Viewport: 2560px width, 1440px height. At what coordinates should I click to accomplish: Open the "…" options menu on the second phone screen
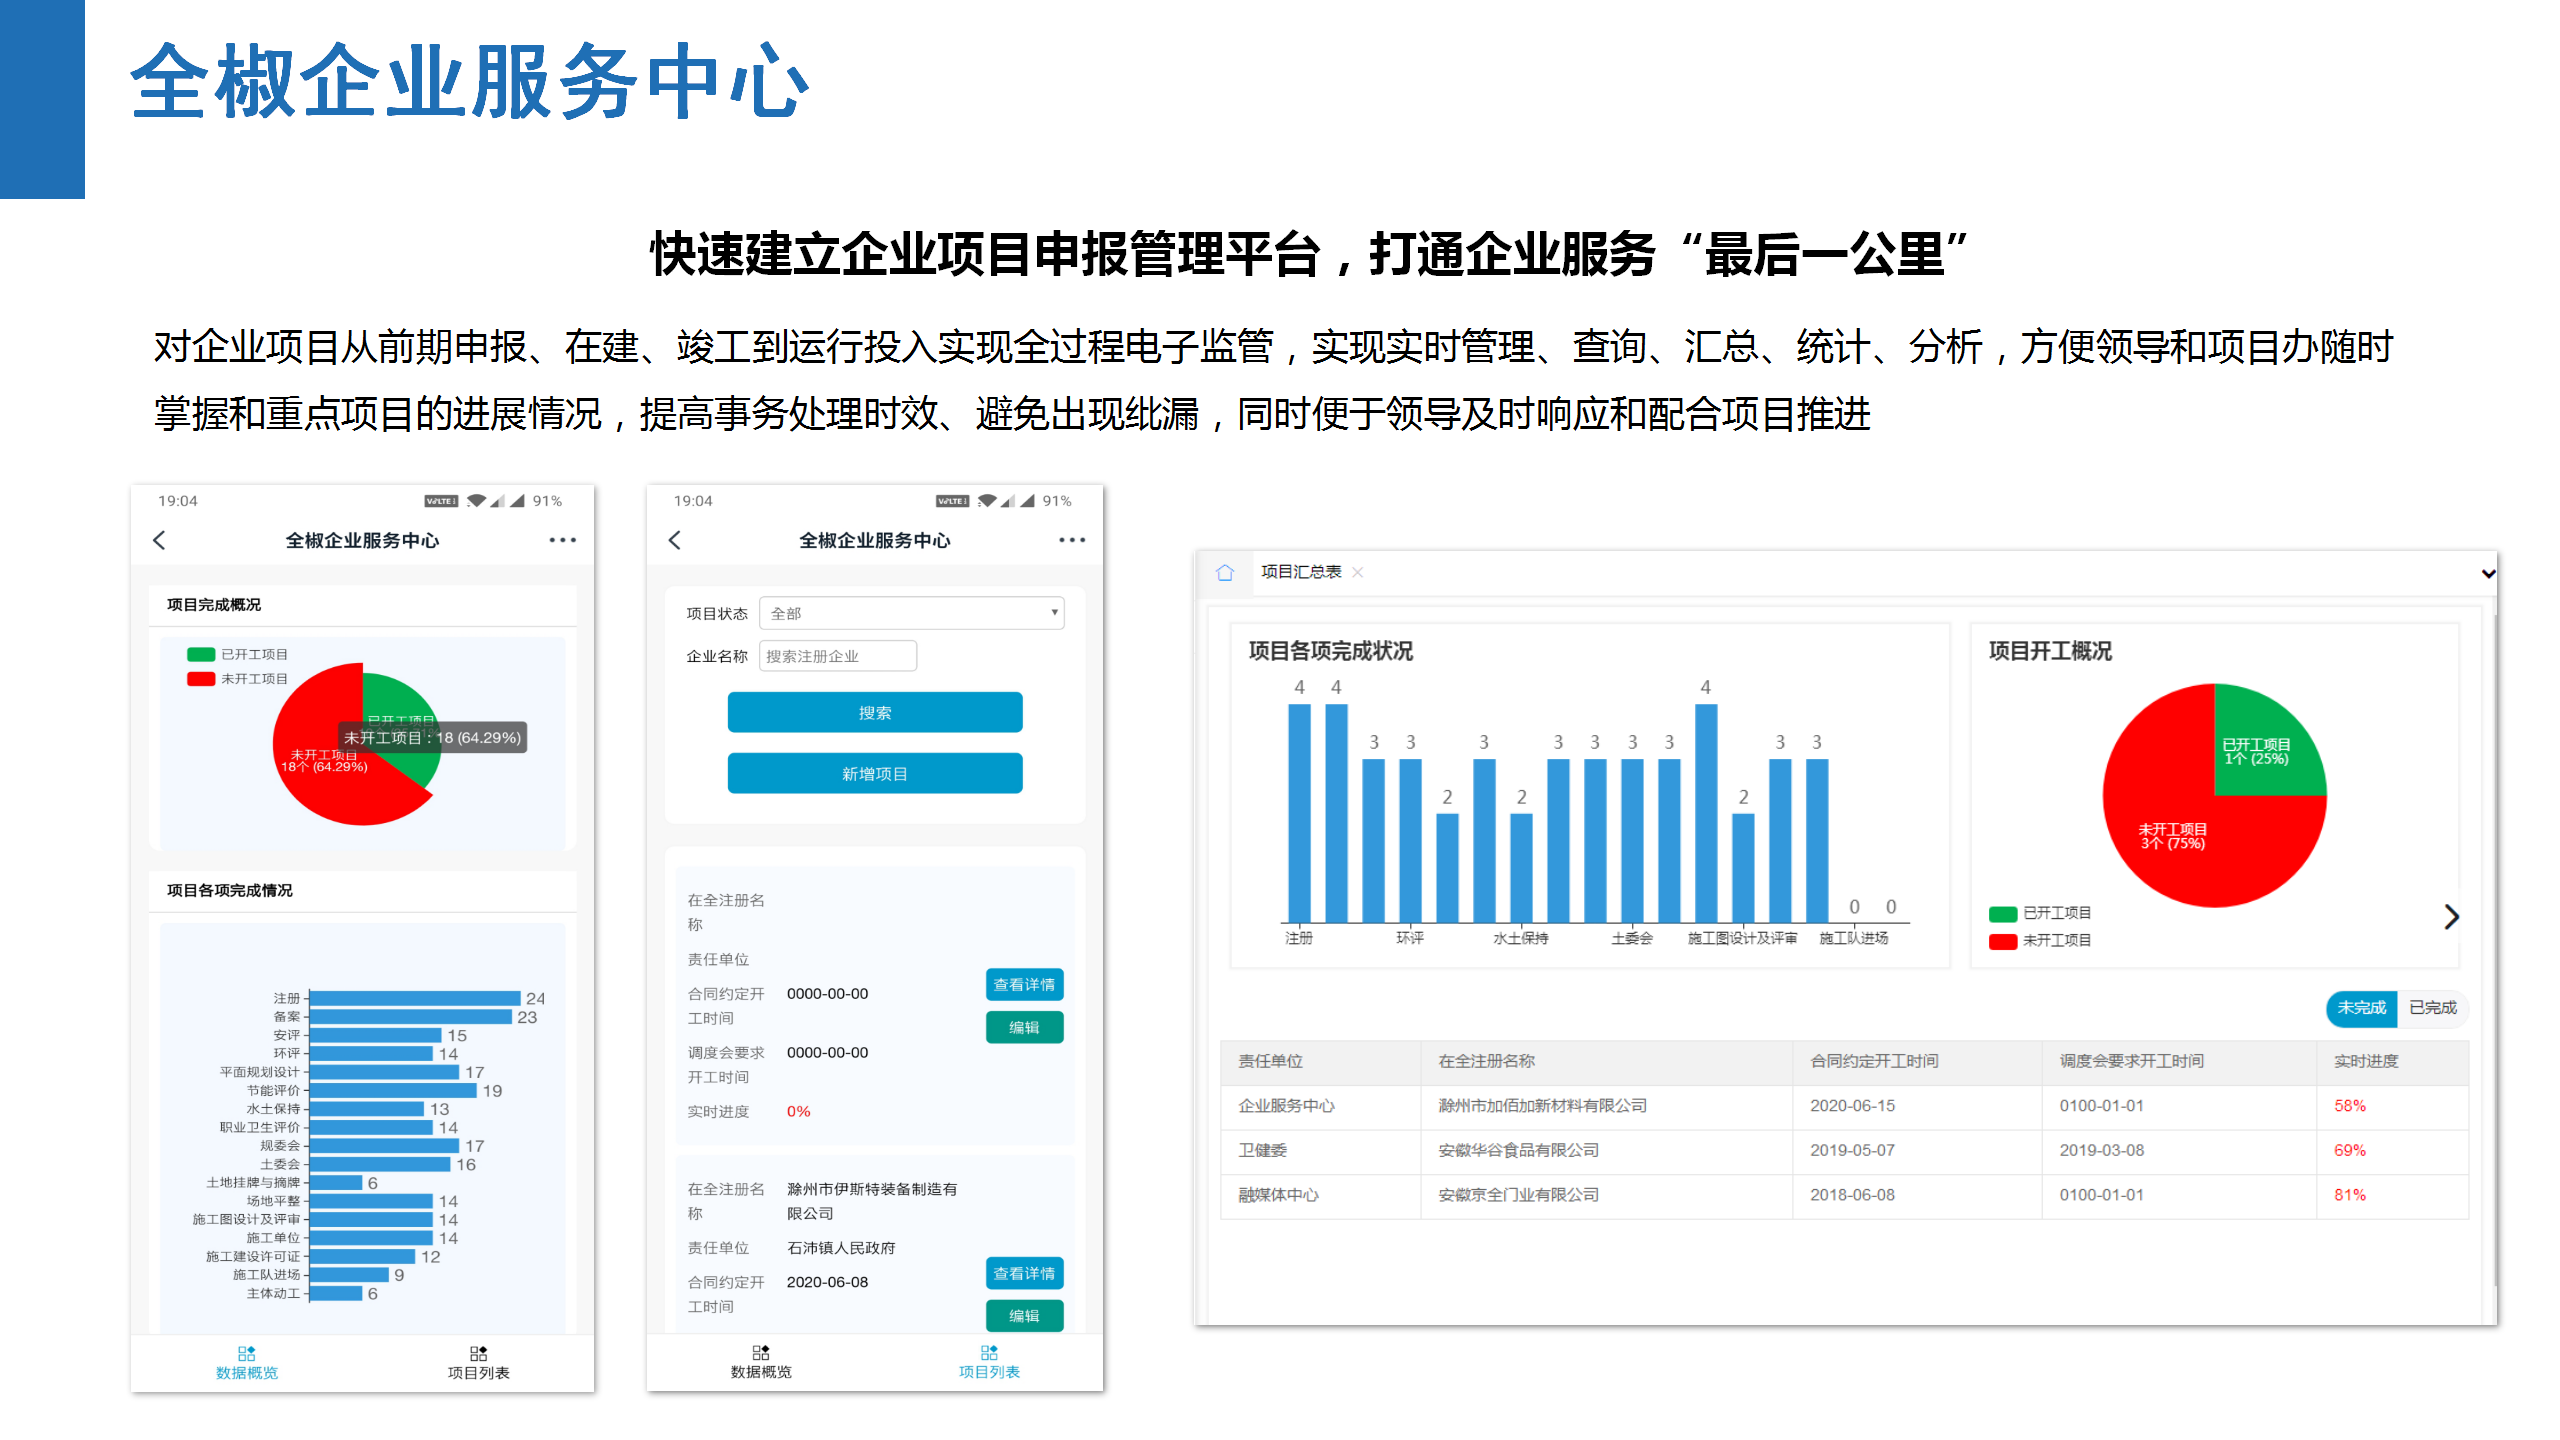[1072, 540]
